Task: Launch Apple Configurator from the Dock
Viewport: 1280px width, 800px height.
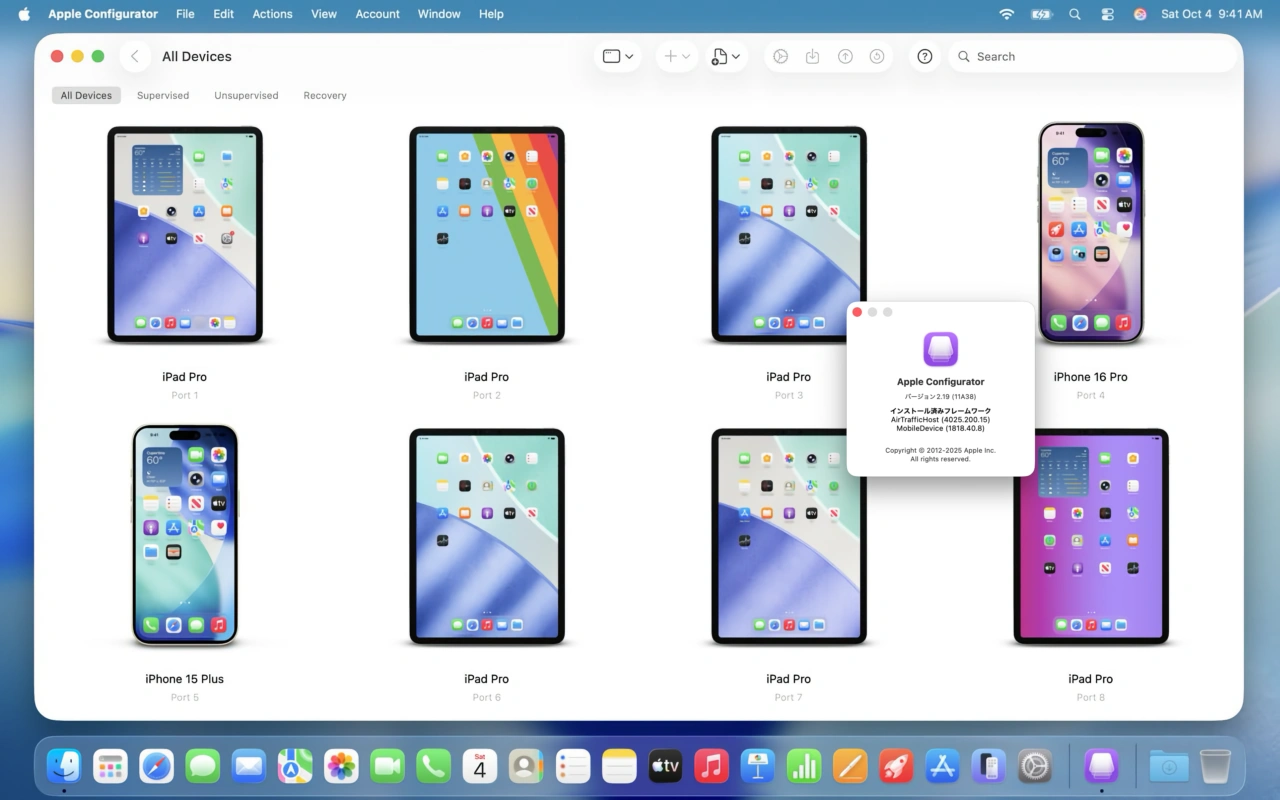Action: (1101, 765)
